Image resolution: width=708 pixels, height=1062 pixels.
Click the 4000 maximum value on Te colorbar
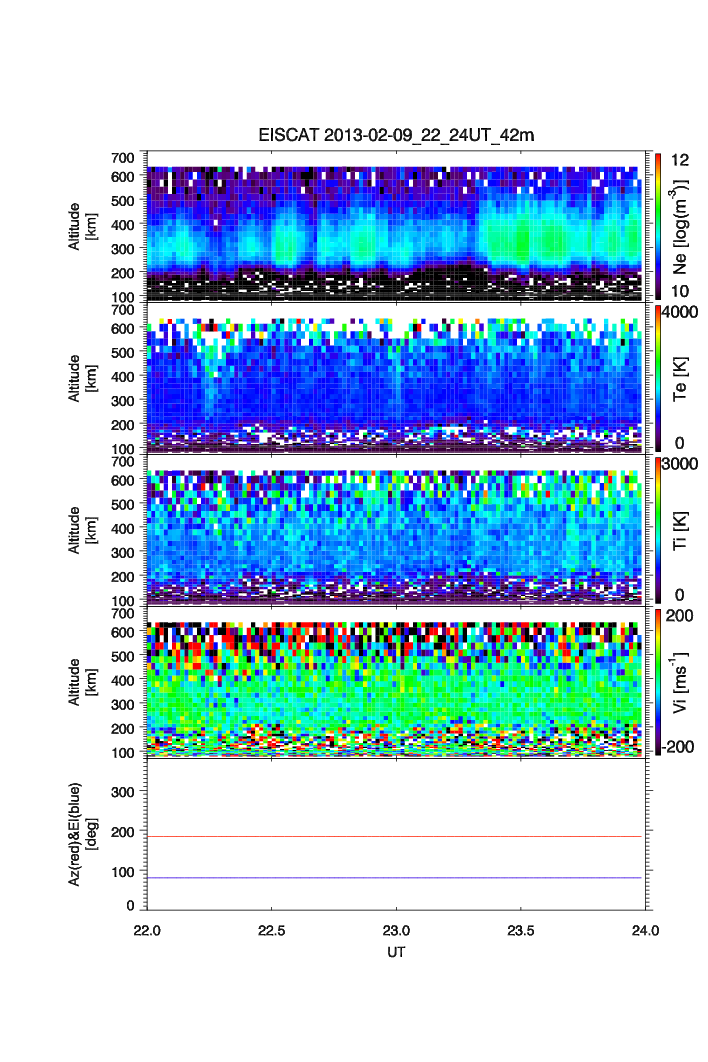click(680, 312)
